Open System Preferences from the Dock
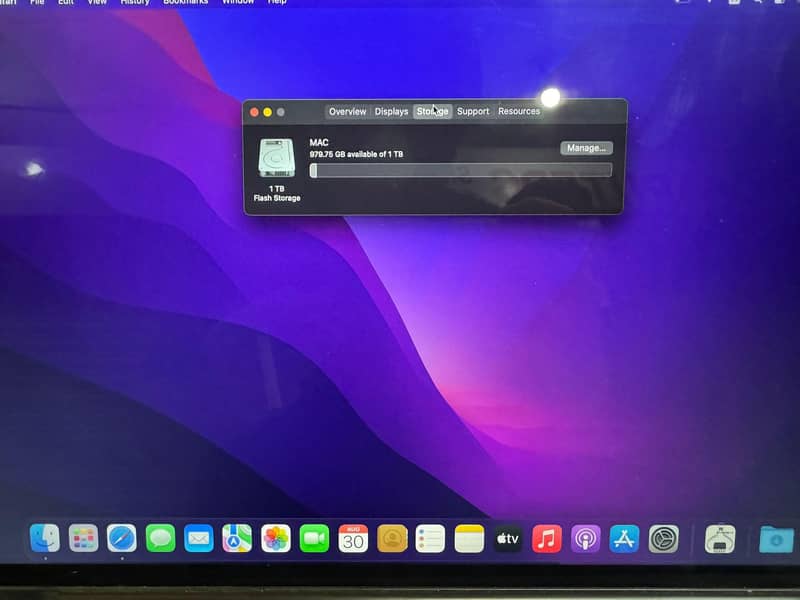 pyautogui.click(x=663, y=538)
